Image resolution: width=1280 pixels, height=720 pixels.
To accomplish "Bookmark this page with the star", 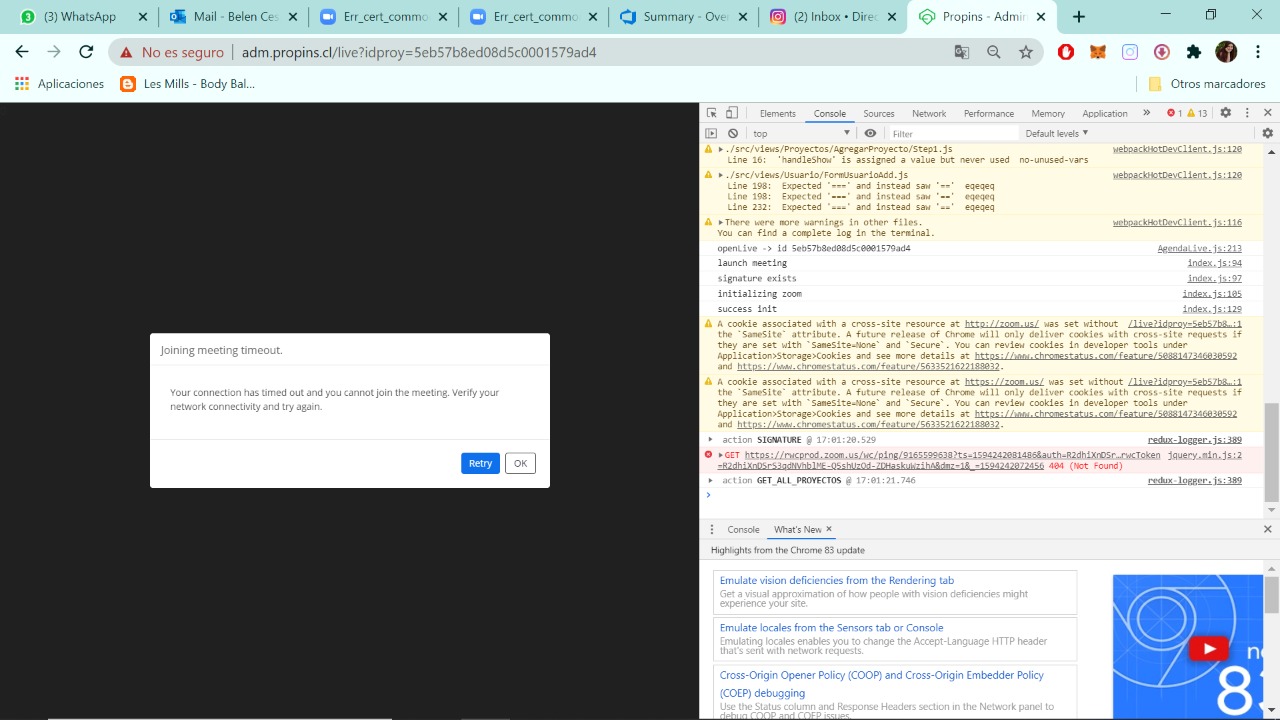I will coord(1026,52).
